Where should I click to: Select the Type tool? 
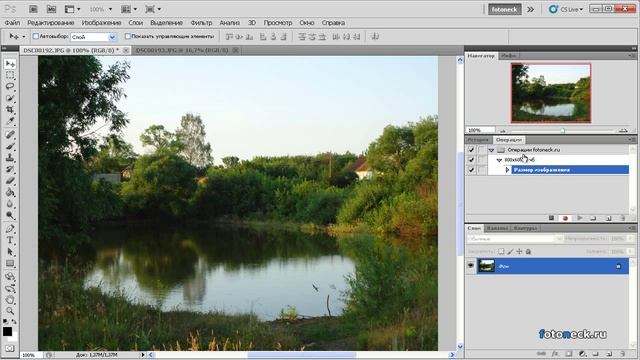click(10, 240)
